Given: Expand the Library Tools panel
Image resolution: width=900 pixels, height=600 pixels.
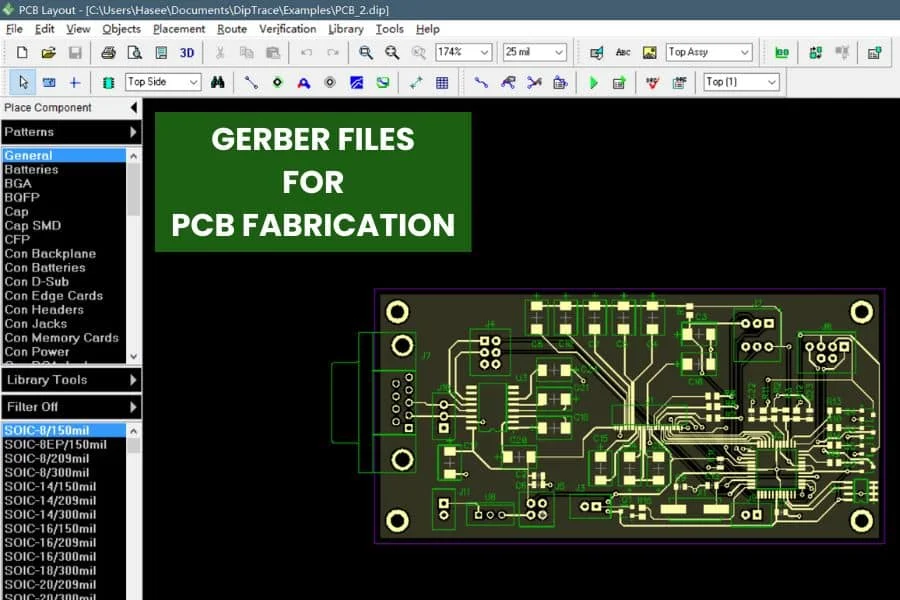Looking at the screenshot, I should click(70, 380).
